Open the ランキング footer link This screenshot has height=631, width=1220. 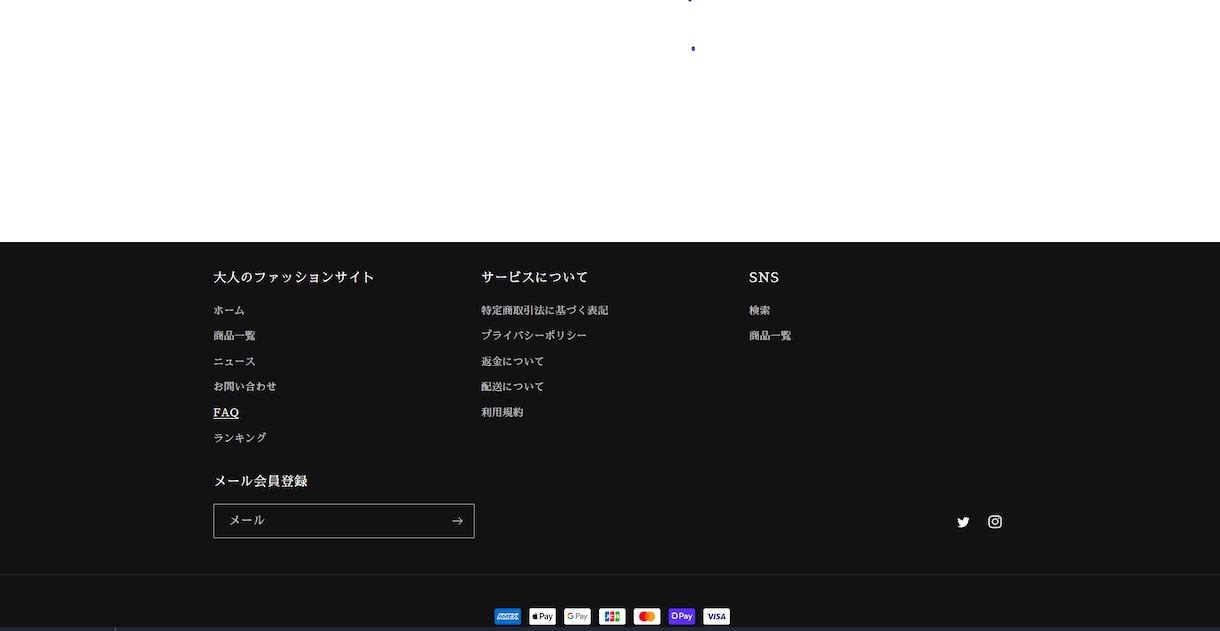click(x=240, y=438)
